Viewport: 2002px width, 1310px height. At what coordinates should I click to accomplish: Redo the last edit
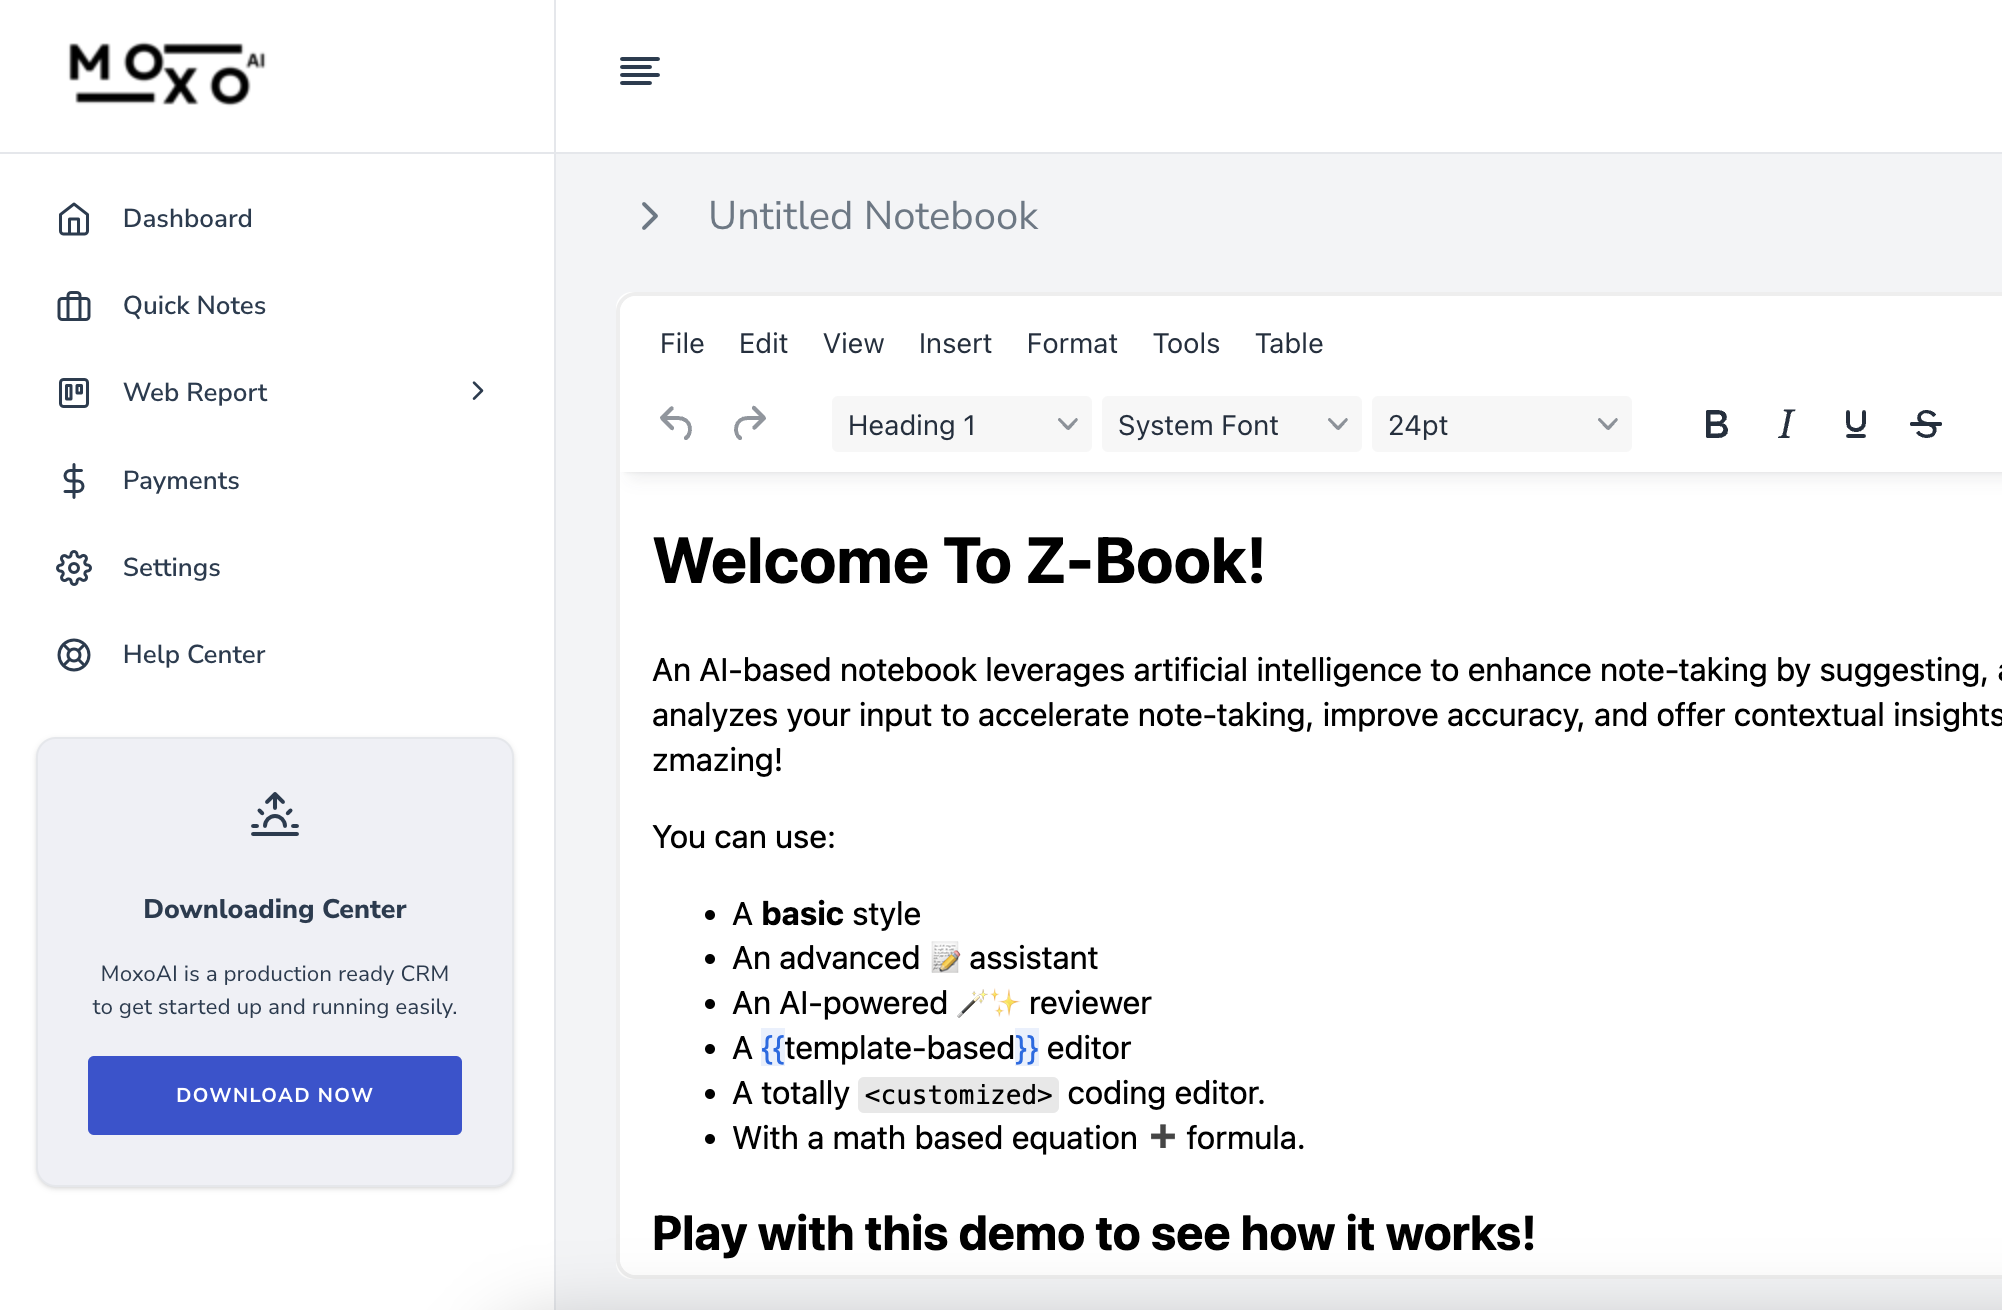749,424
